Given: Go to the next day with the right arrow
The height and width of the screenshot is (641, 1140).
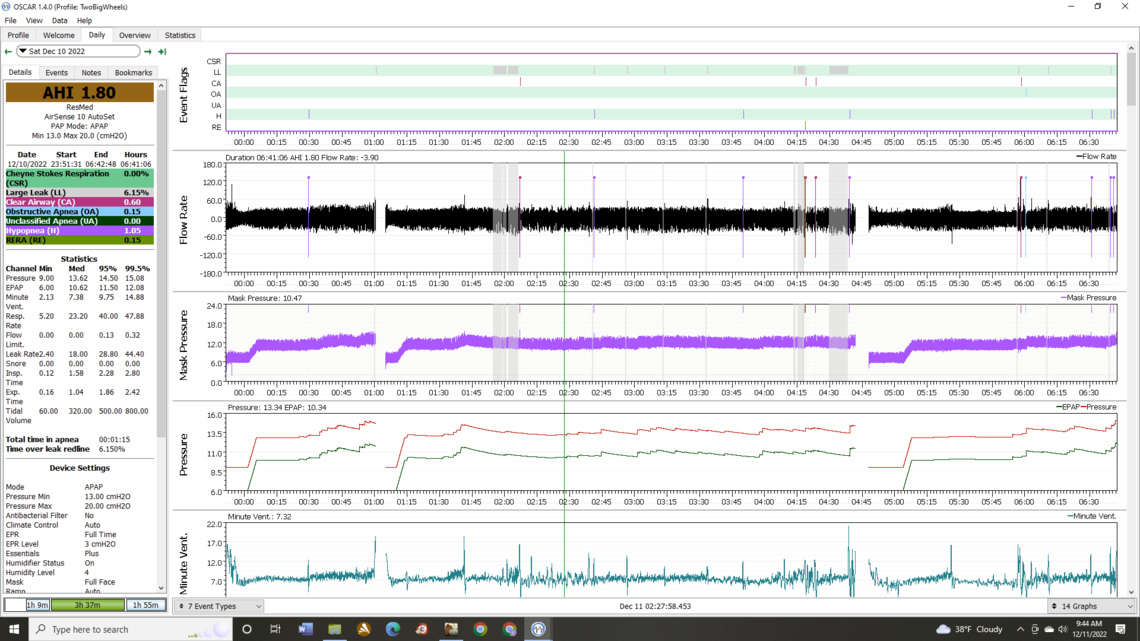Looking at the screenshot, I should [148, 52].
